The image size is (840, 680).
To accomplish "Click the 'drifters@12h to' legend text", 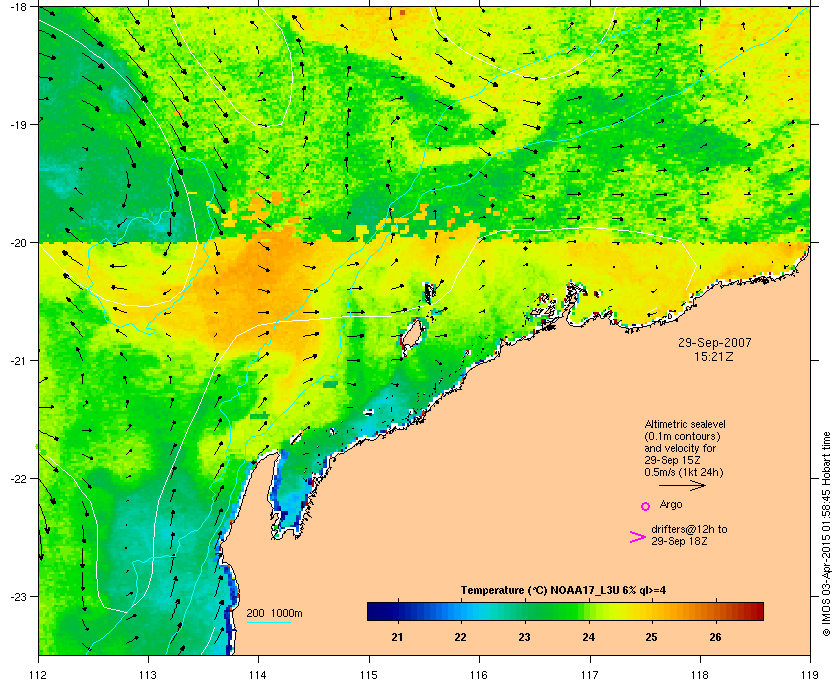I will (689, 529).
